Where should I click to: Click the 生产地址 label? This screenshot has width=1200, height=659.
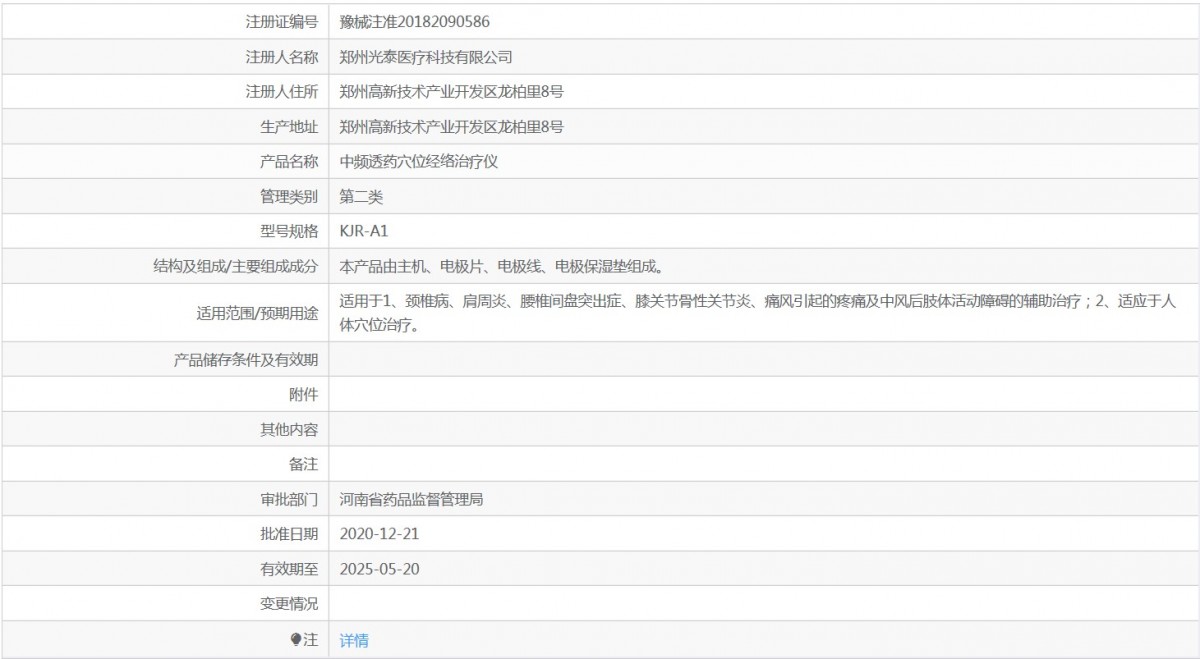289,127
